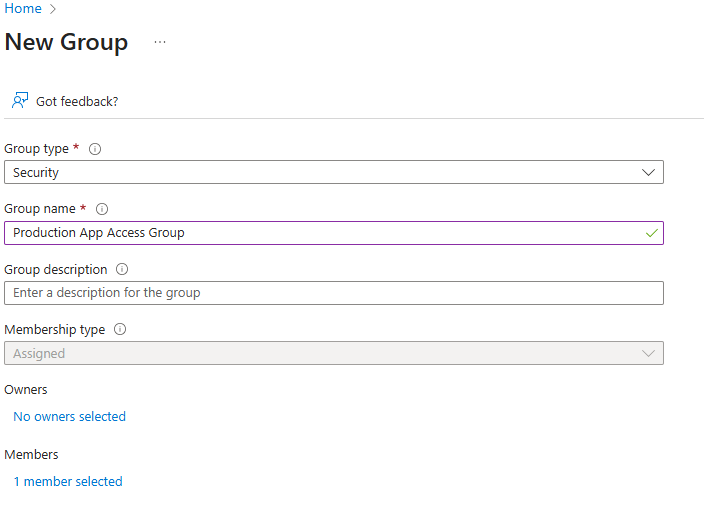The image size is (704, 506).
Task: Click the chevron arrow in Group type field
Action: (x=649, y=172)
